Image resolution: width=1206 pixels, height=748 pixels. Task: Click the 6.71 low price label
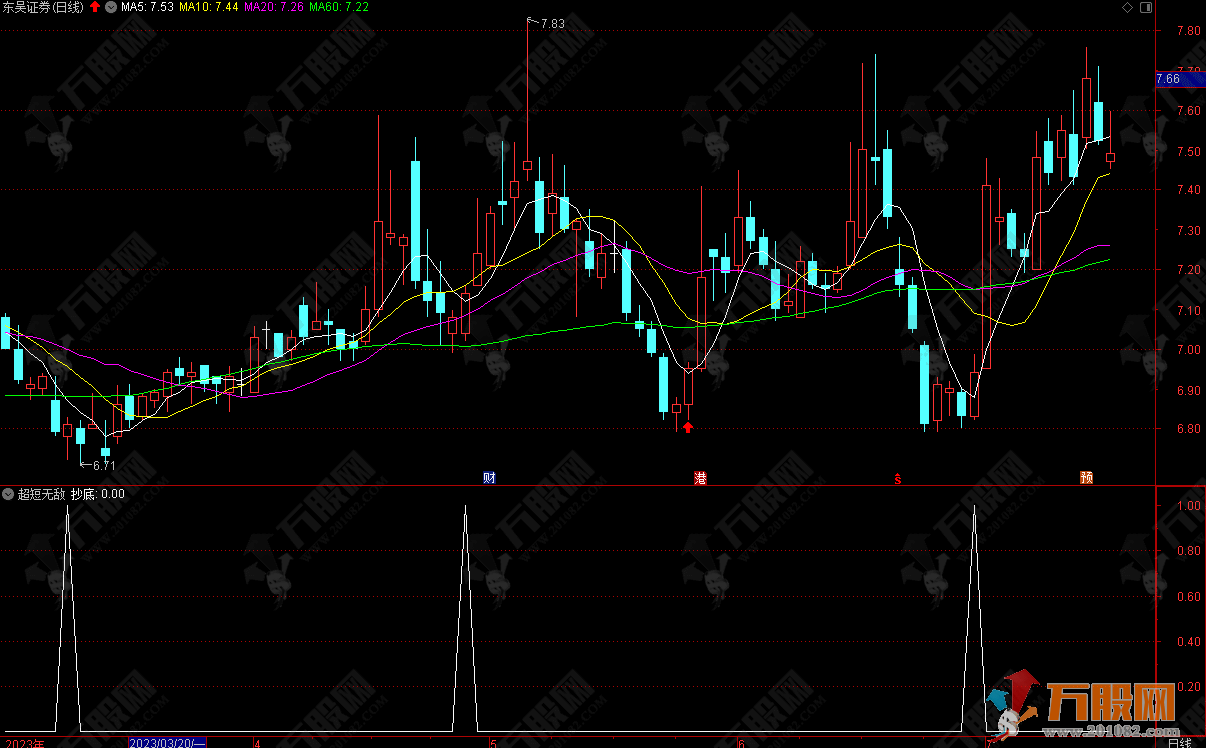[x=104, y=465]
